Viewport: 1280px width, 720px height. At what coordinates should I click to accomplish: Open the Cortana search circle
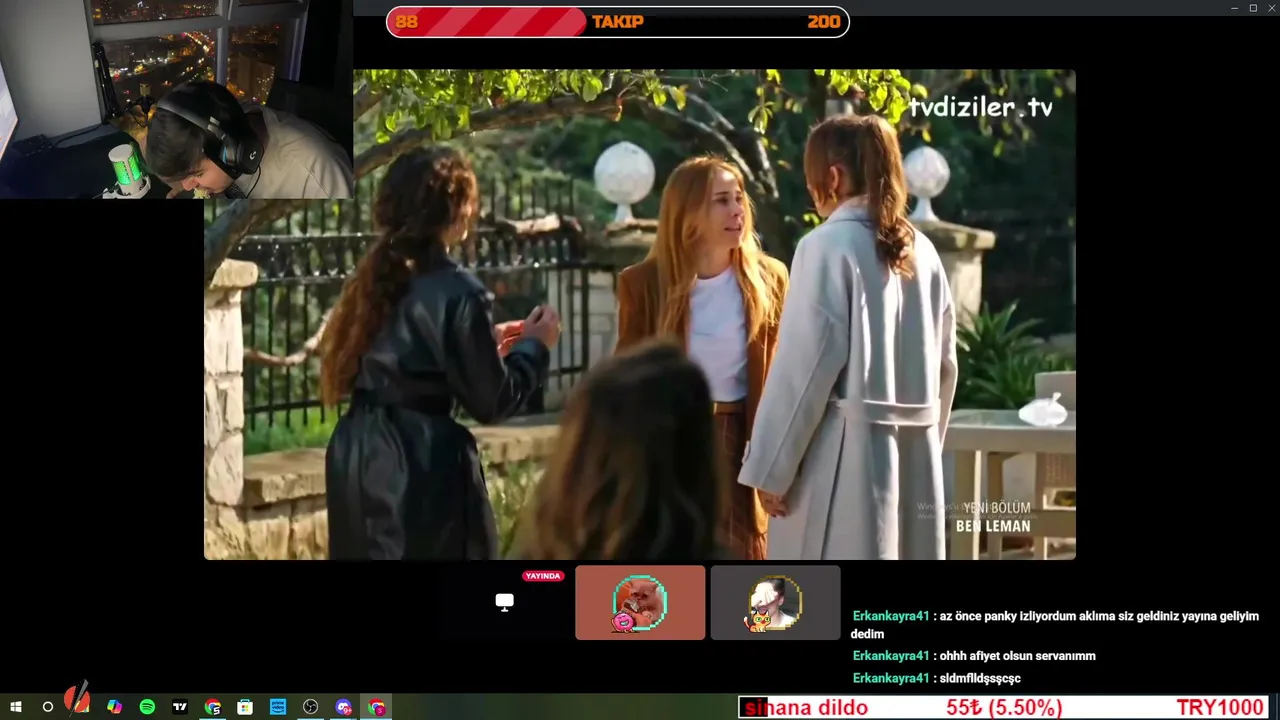coord(47,707)
